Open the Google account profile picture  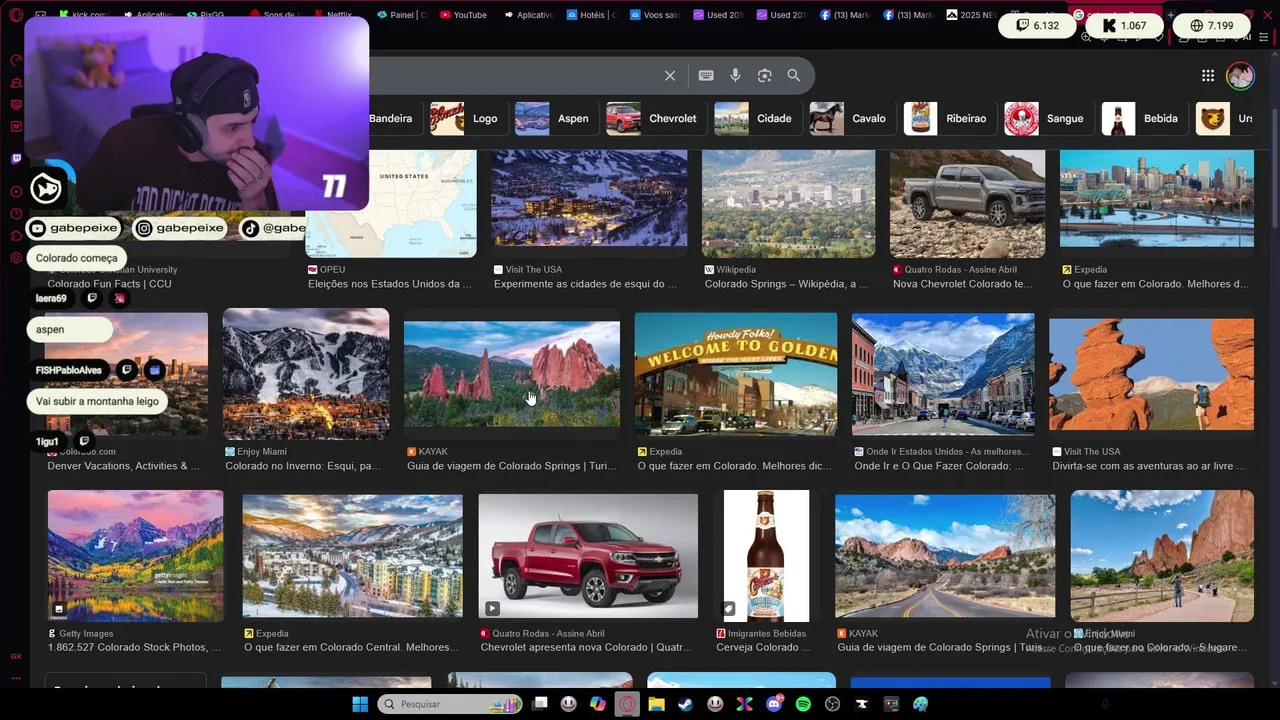point(1240,76)
